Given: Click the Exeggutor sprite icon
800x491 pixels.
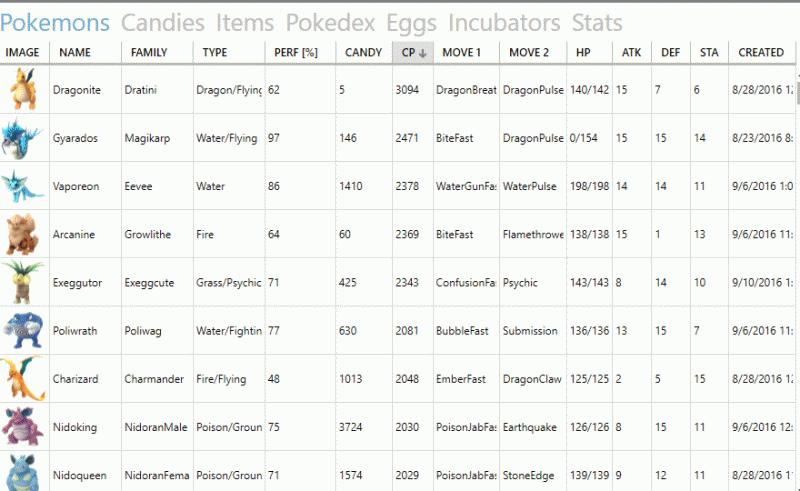Looking at the screenshot, I should [x=22, y=282].
